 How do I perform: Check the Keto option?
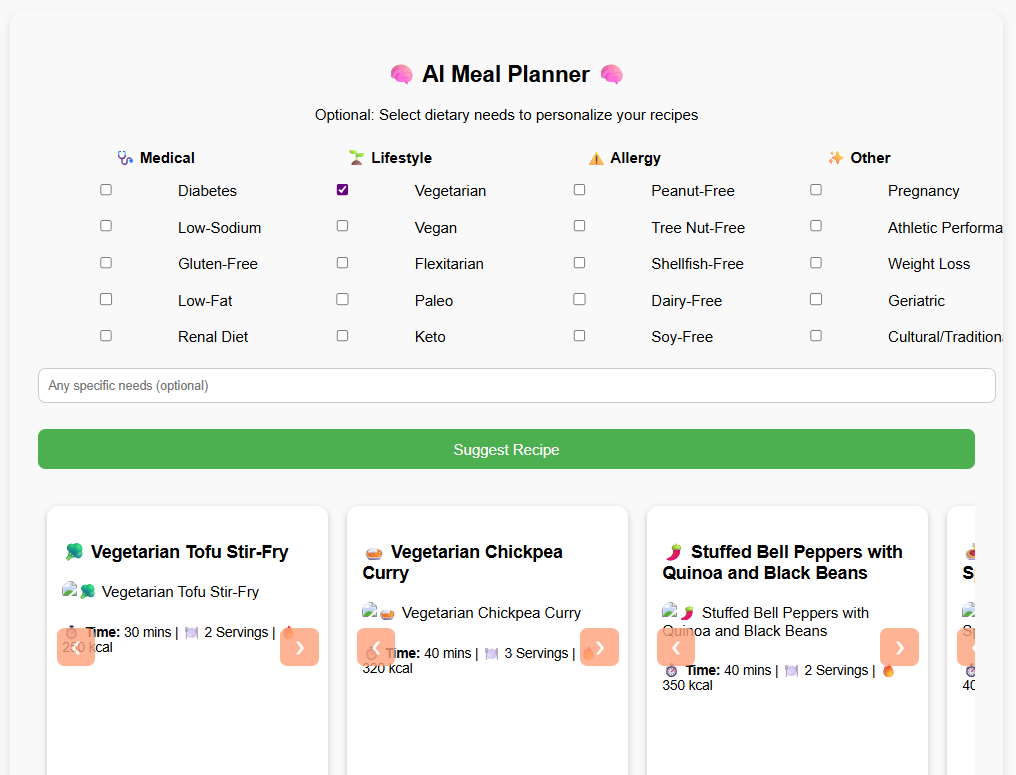tap(342, 335)
